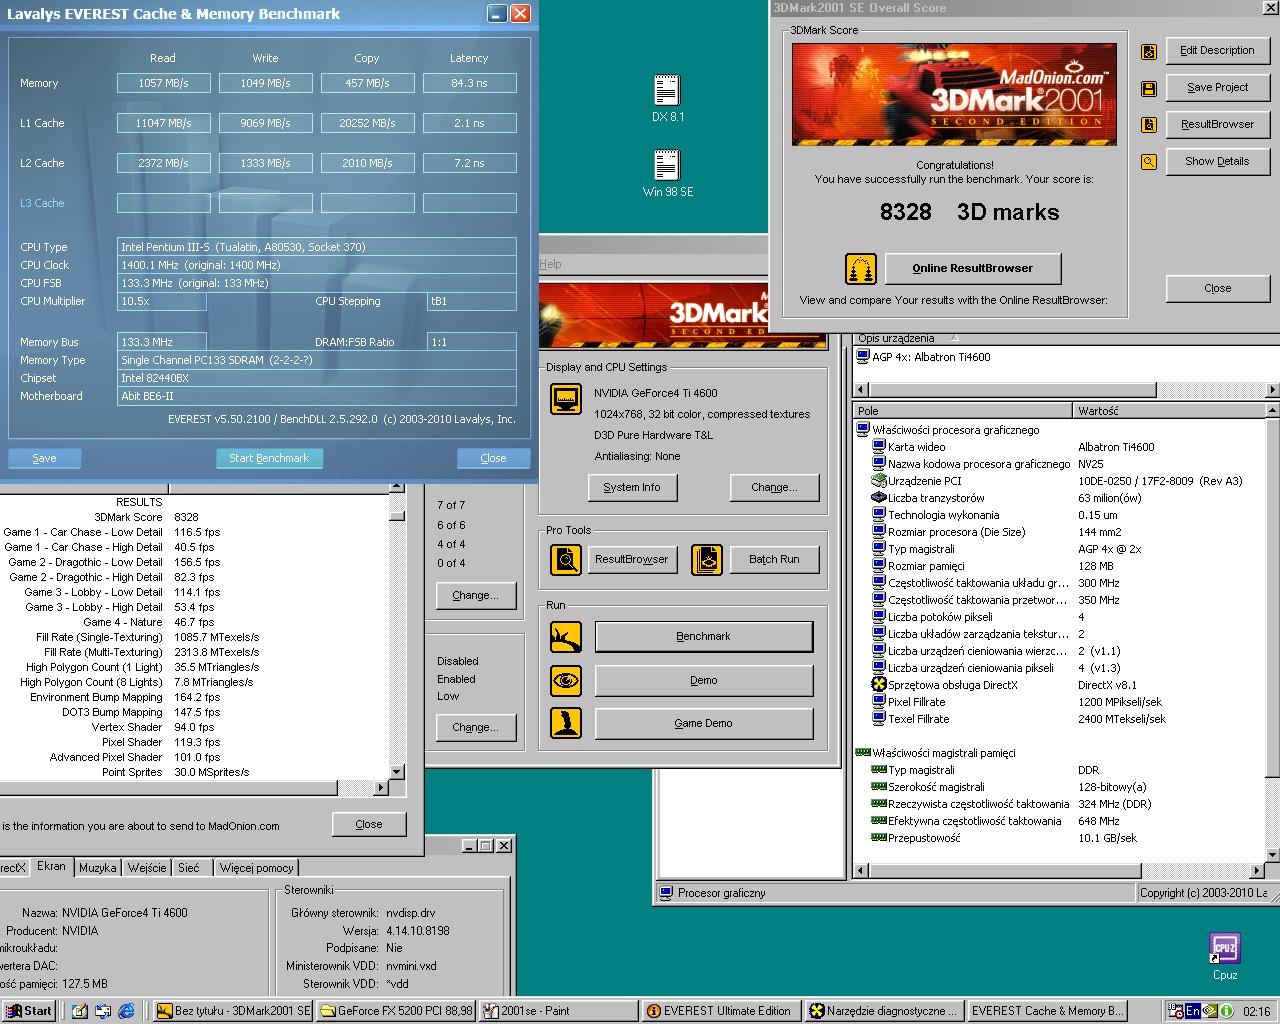Switch to EVEREST Ultimate Edition on the taskbar
Image resolution: width=1280 pixels, height=1024 pixels.
(x=720, y=1011)
